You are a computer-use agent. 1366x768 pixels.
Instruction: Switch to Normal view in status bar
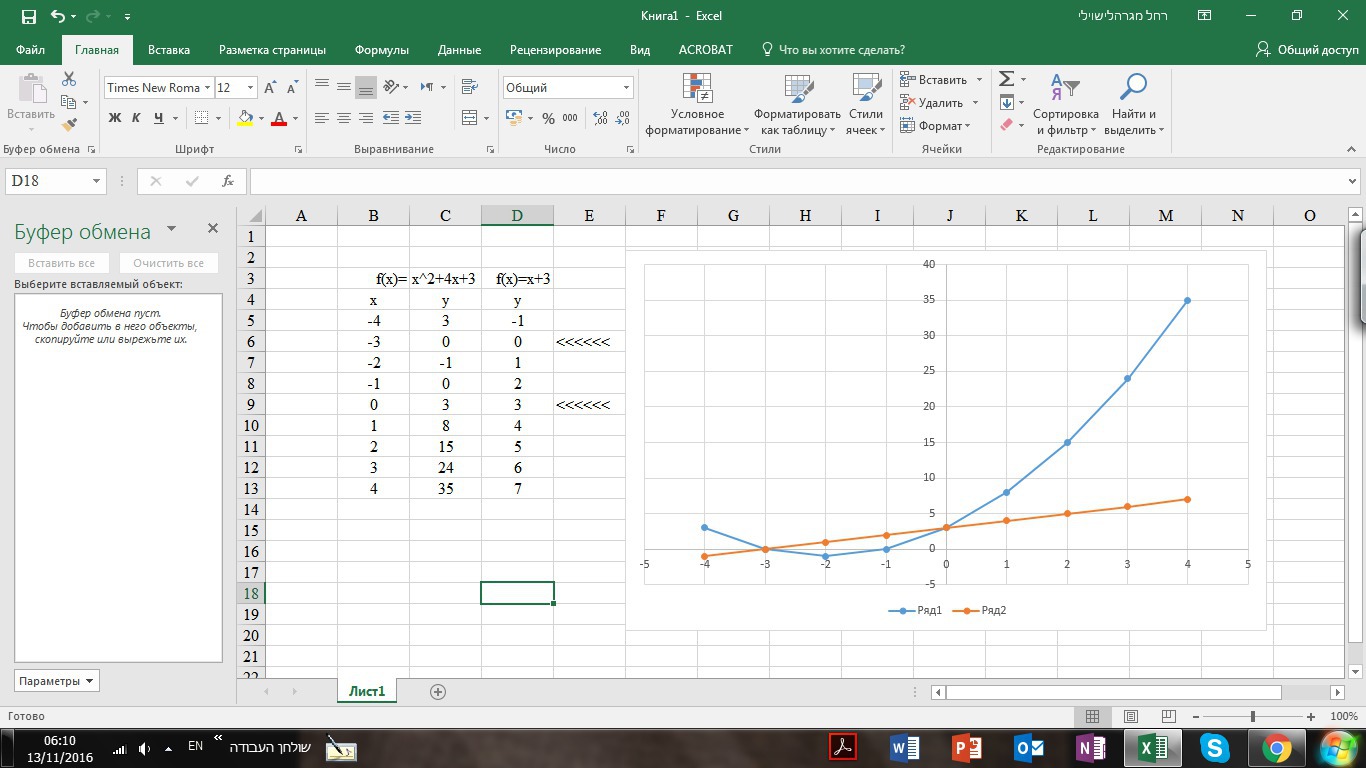[x=1092, y=717]
